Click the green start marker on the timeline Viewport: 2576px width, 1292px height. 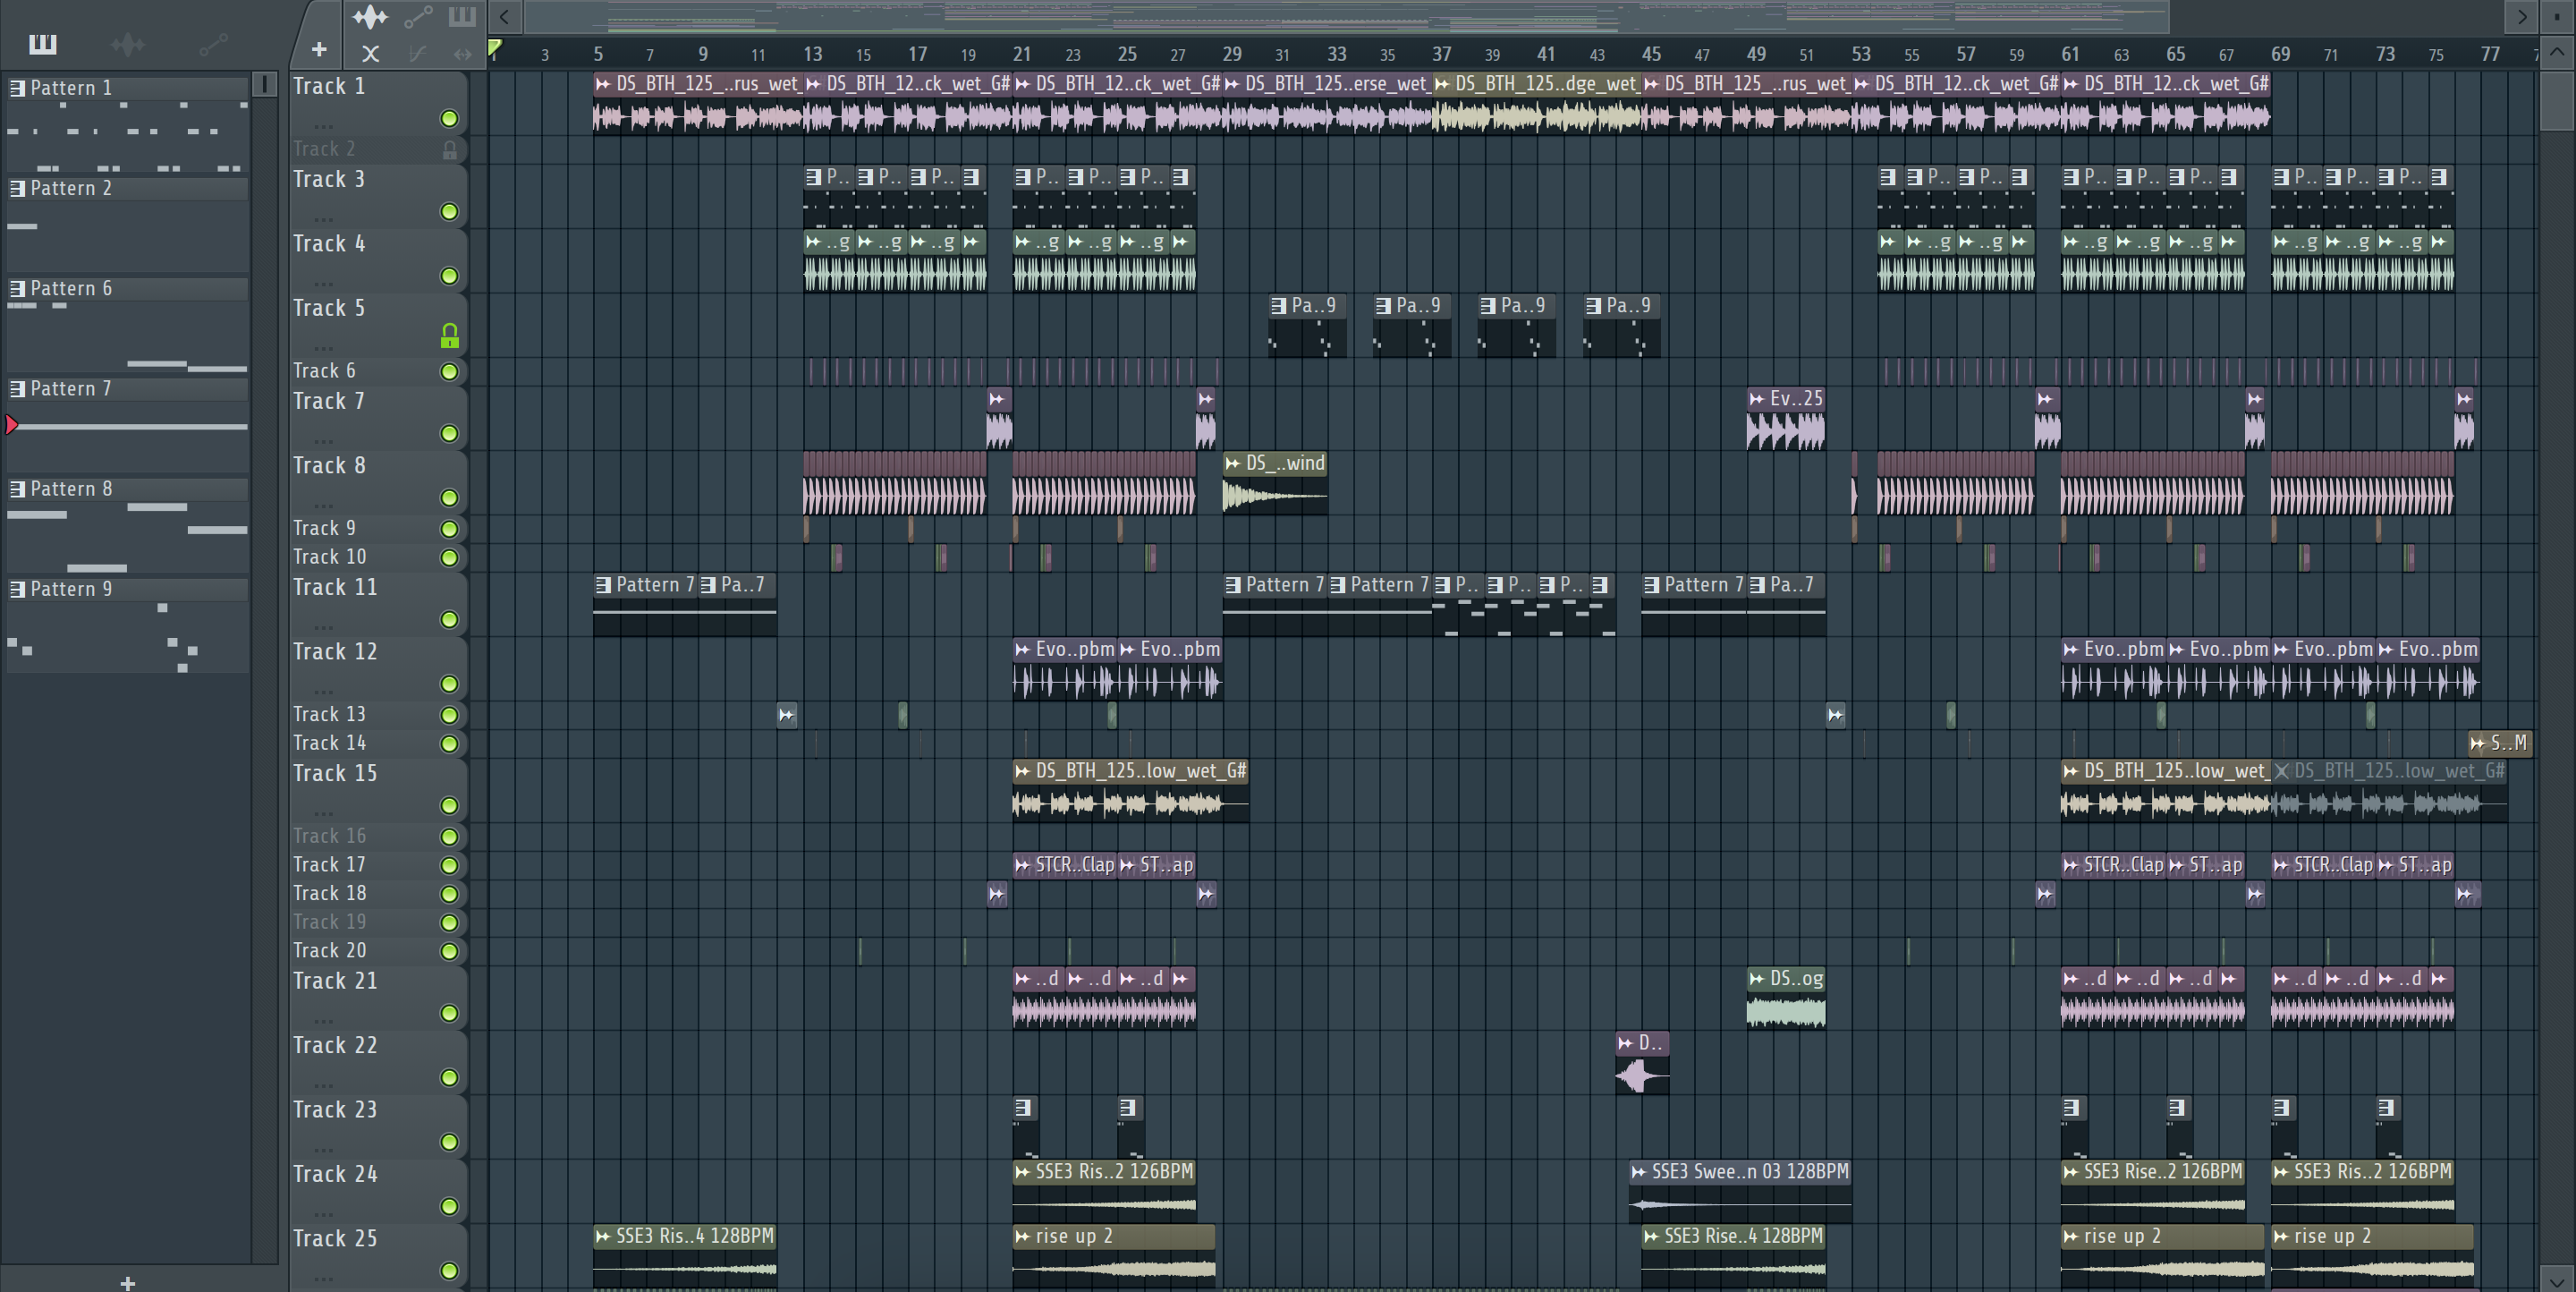pos(495,48)
